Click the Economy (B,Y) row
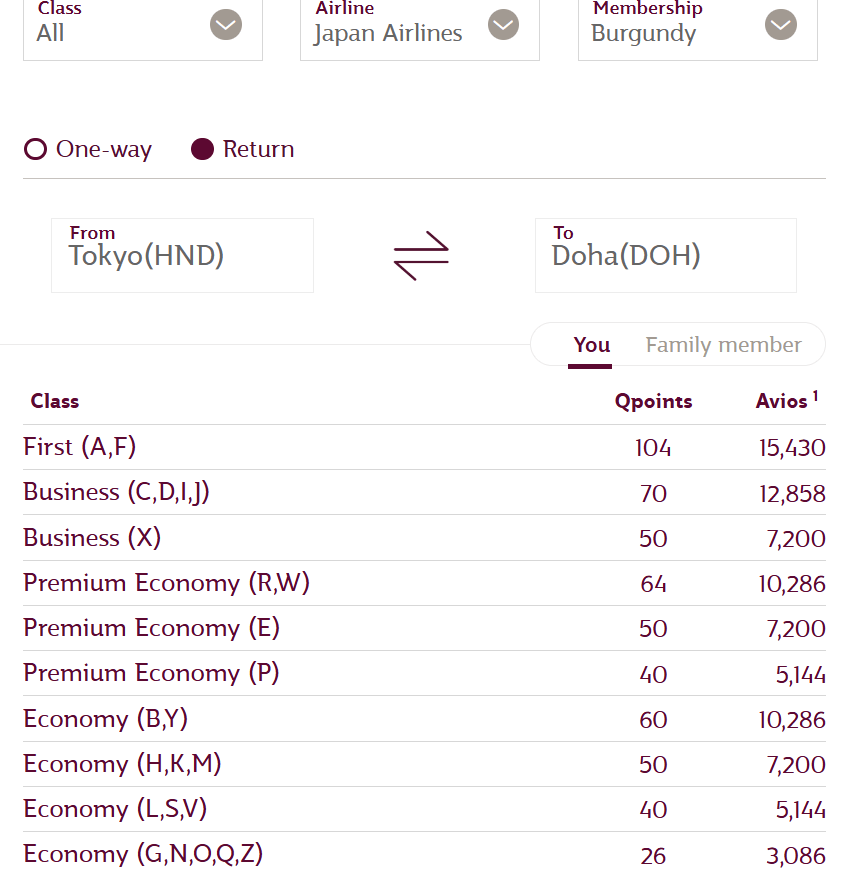This screenshot has width=859, height=873. click(x=105, y=719)
